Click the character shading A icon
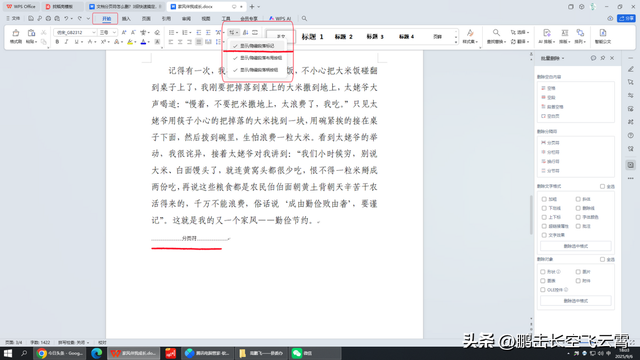Viewport: 640px width, 360px height. point(157,42)
